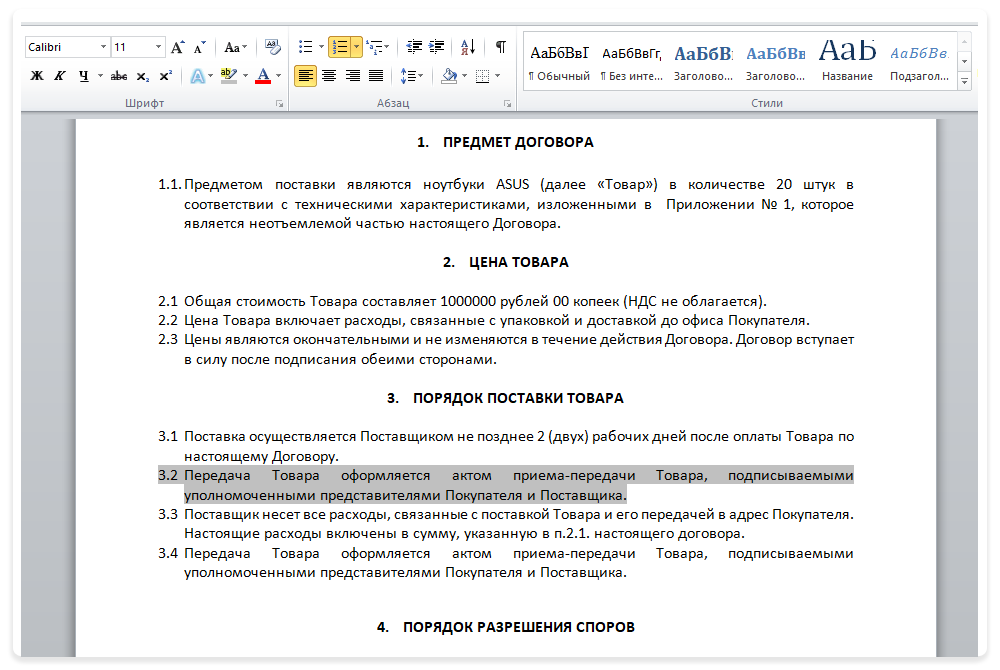
Task: Click the Grow Font icon
Action: 177,46
